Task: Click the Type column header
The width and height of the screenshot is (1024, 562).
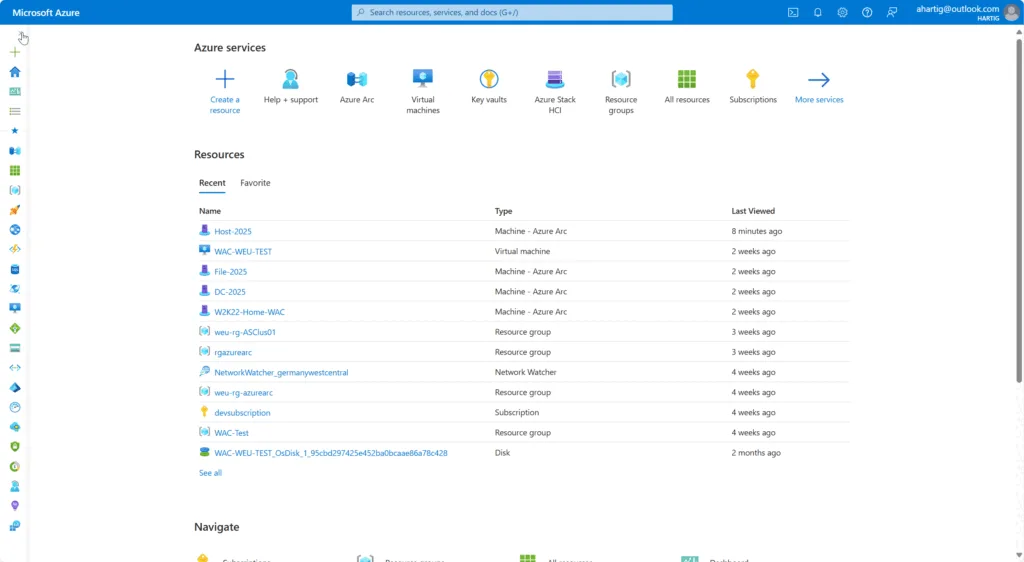Action: pos(503,211)
